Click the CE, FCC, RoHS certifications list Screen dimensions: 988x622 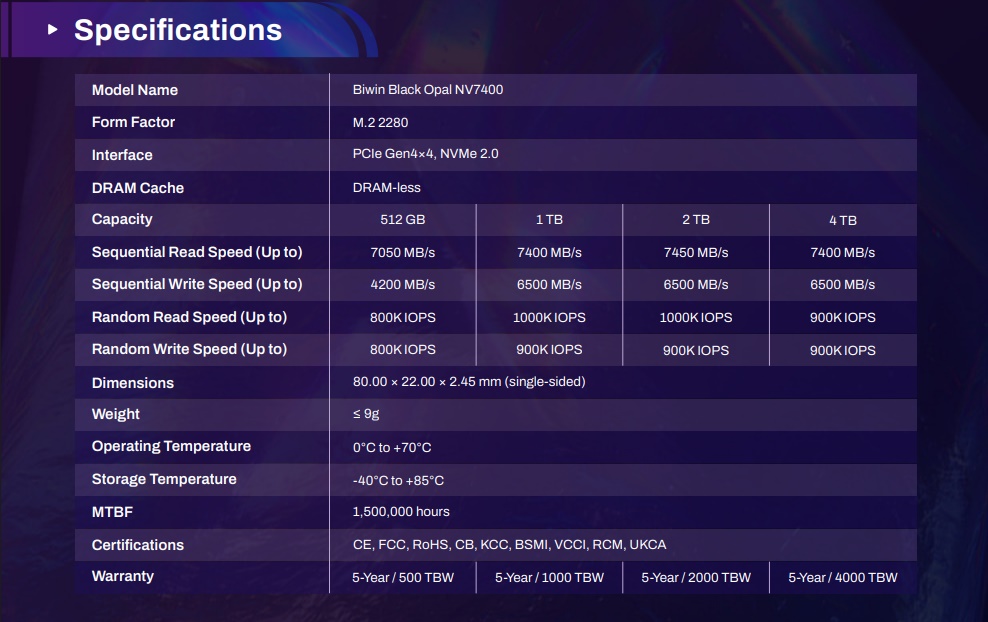(510, 544)
